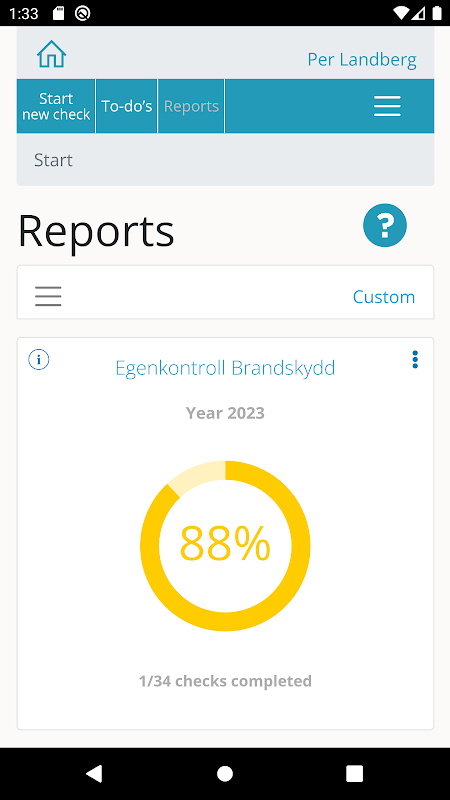Click the 88% progress donut chart
The height and width of the screenshot is (800, 450).
(225, 545)
